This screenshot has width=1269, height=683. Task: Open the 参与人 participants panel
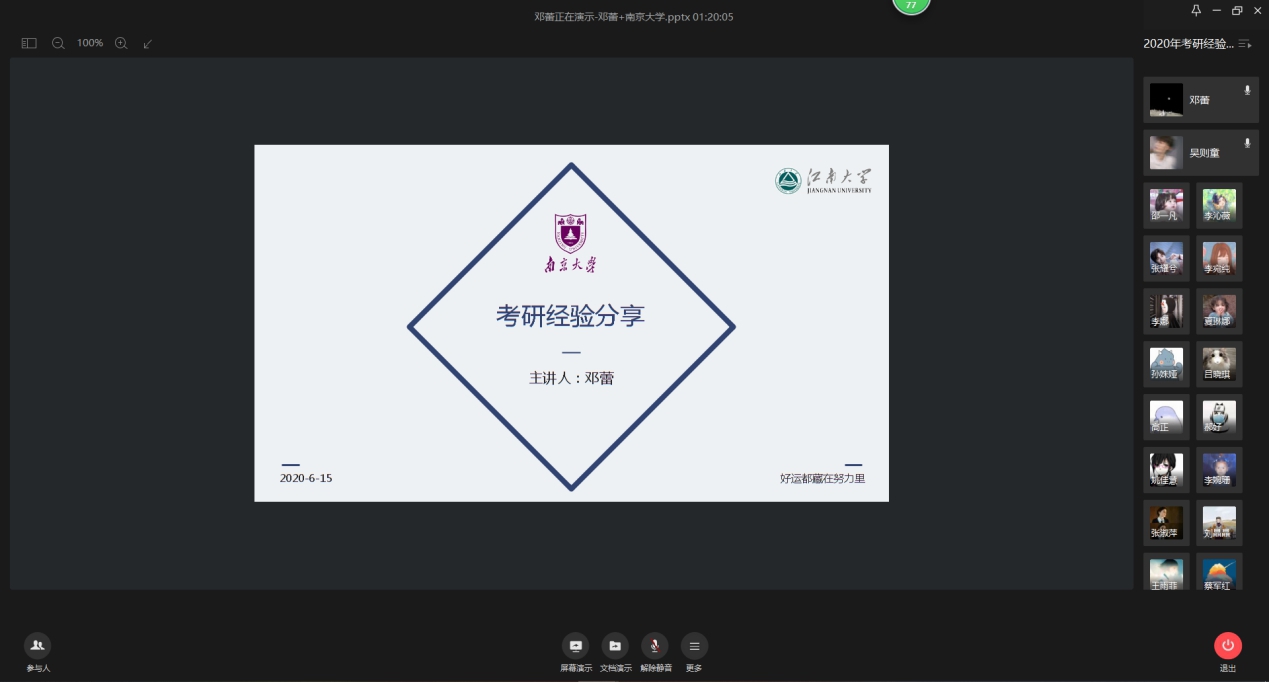click(37, 646)
